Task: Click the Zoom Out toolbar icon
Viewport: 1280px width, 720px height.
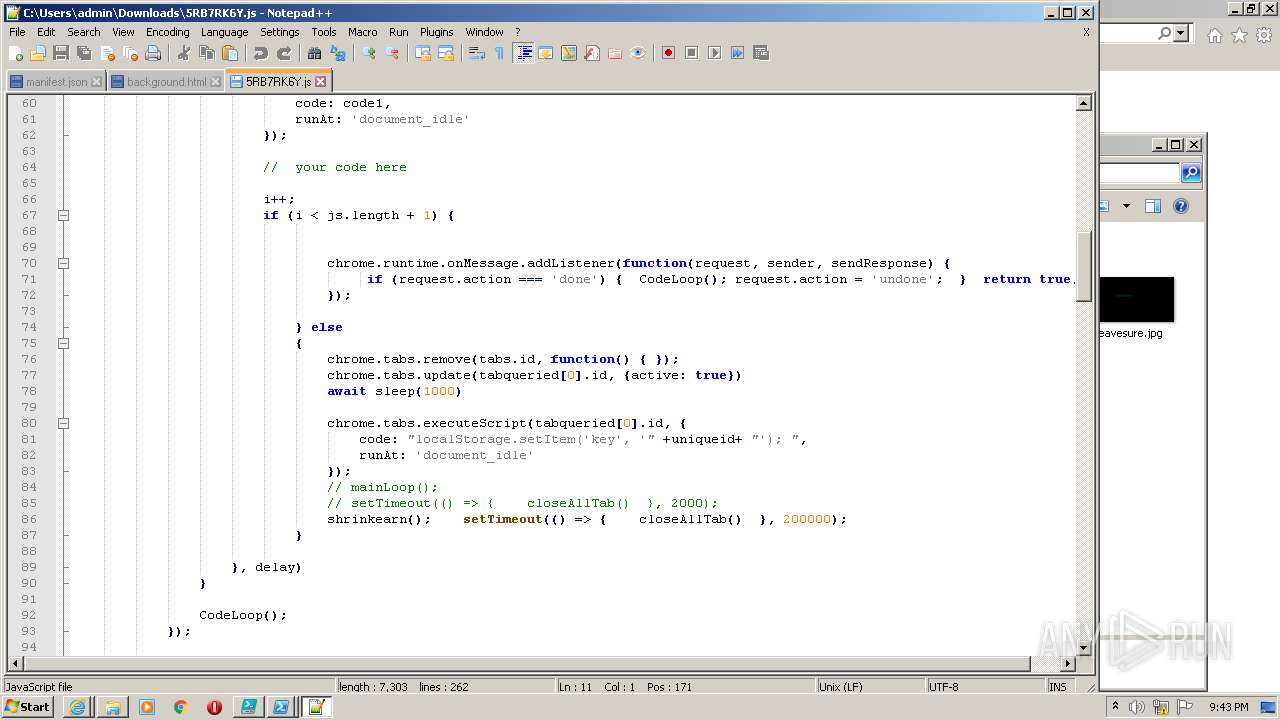Action: coord(392,53)
